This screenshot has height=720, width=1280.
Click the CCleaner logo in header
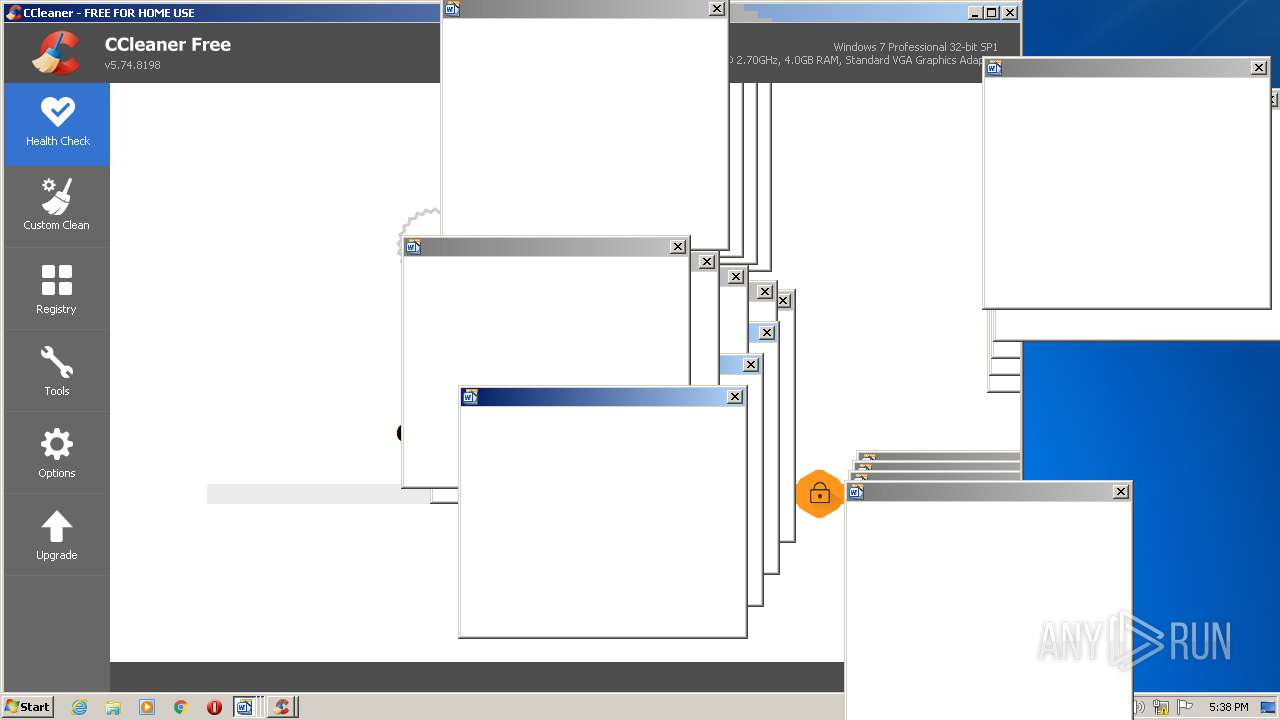click(56, 53)
